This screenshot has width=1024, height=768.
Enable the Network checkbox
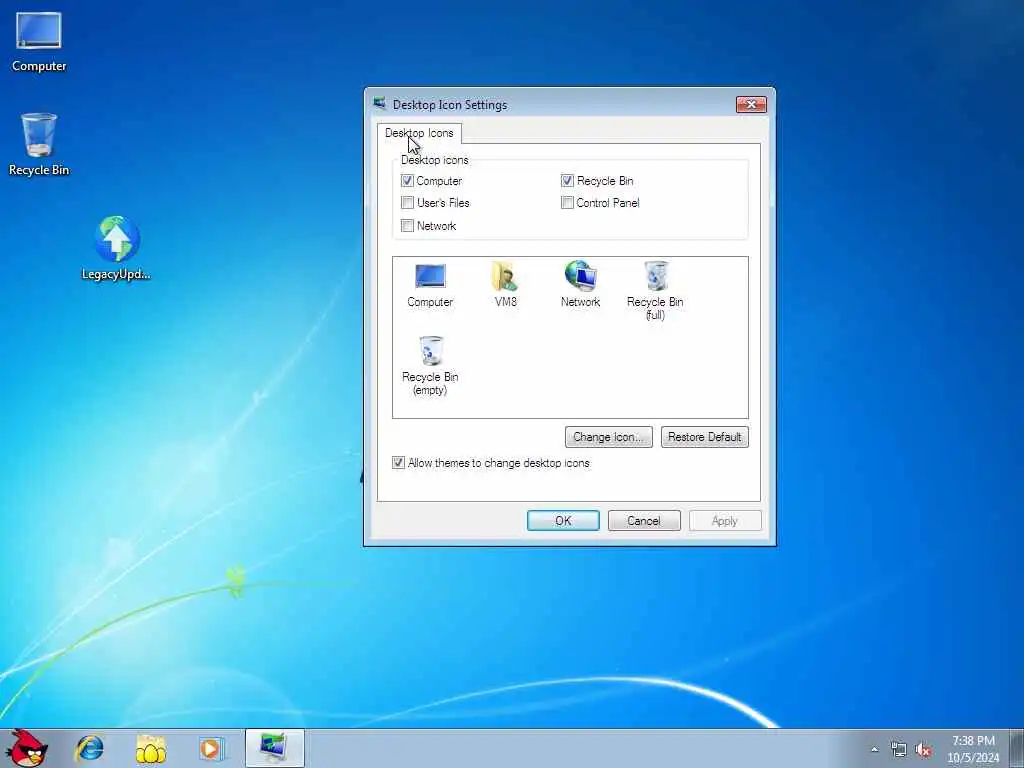tap(407, 226)
